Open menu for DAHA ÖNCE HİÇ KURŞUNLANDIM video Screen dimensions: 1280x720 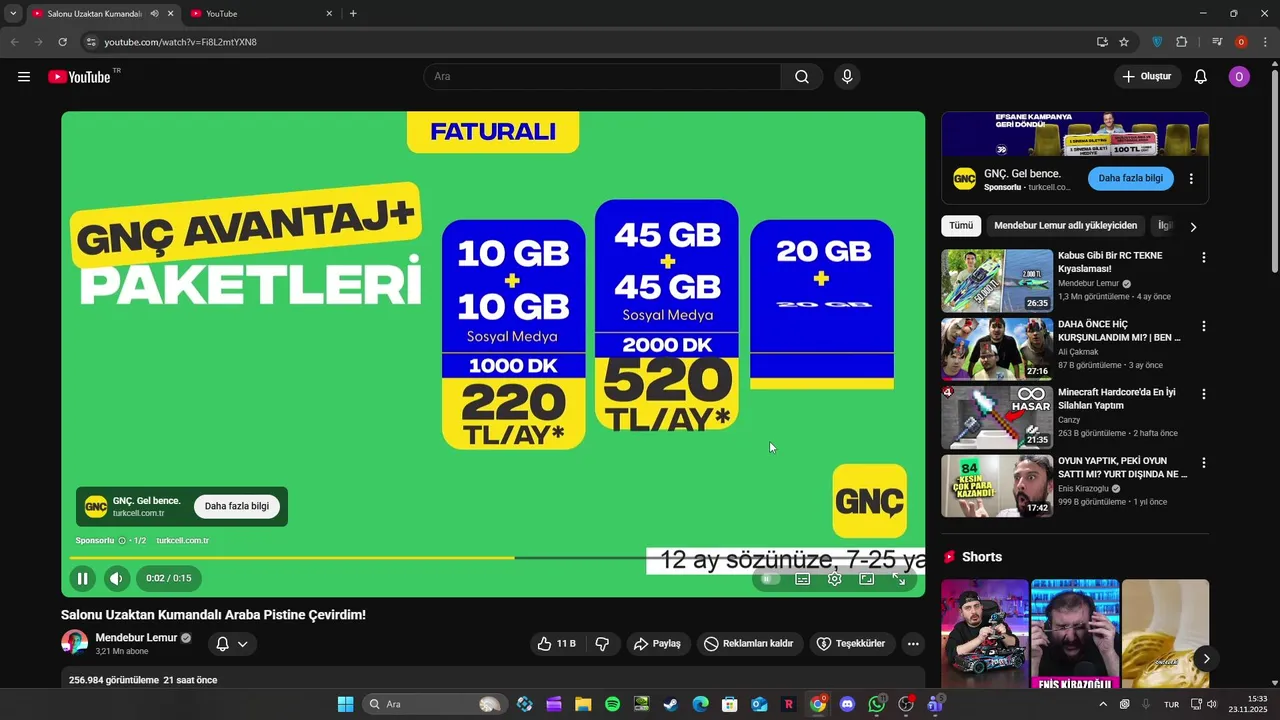[1203, 326]
